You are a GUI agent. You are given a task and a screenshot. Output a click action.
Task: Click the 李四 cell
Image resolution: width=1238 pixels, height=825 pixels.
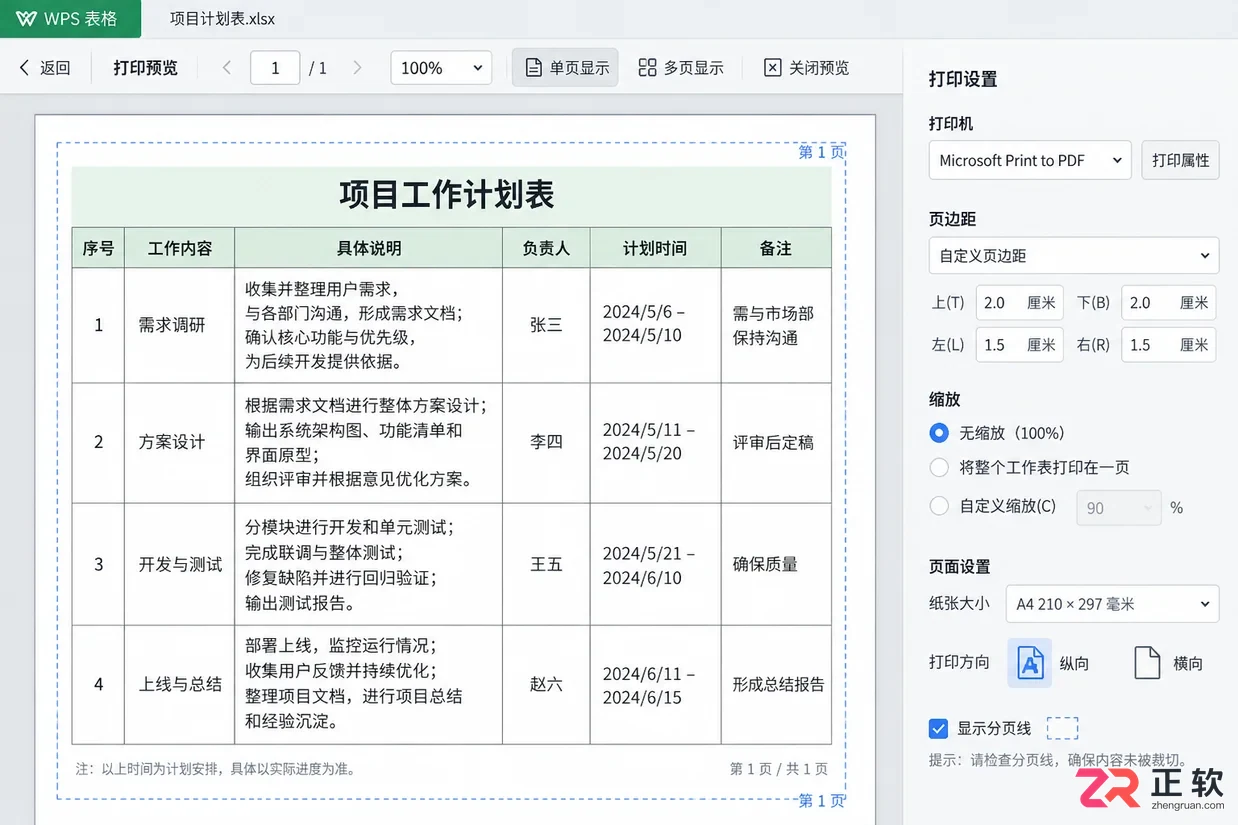click(546, 442)
